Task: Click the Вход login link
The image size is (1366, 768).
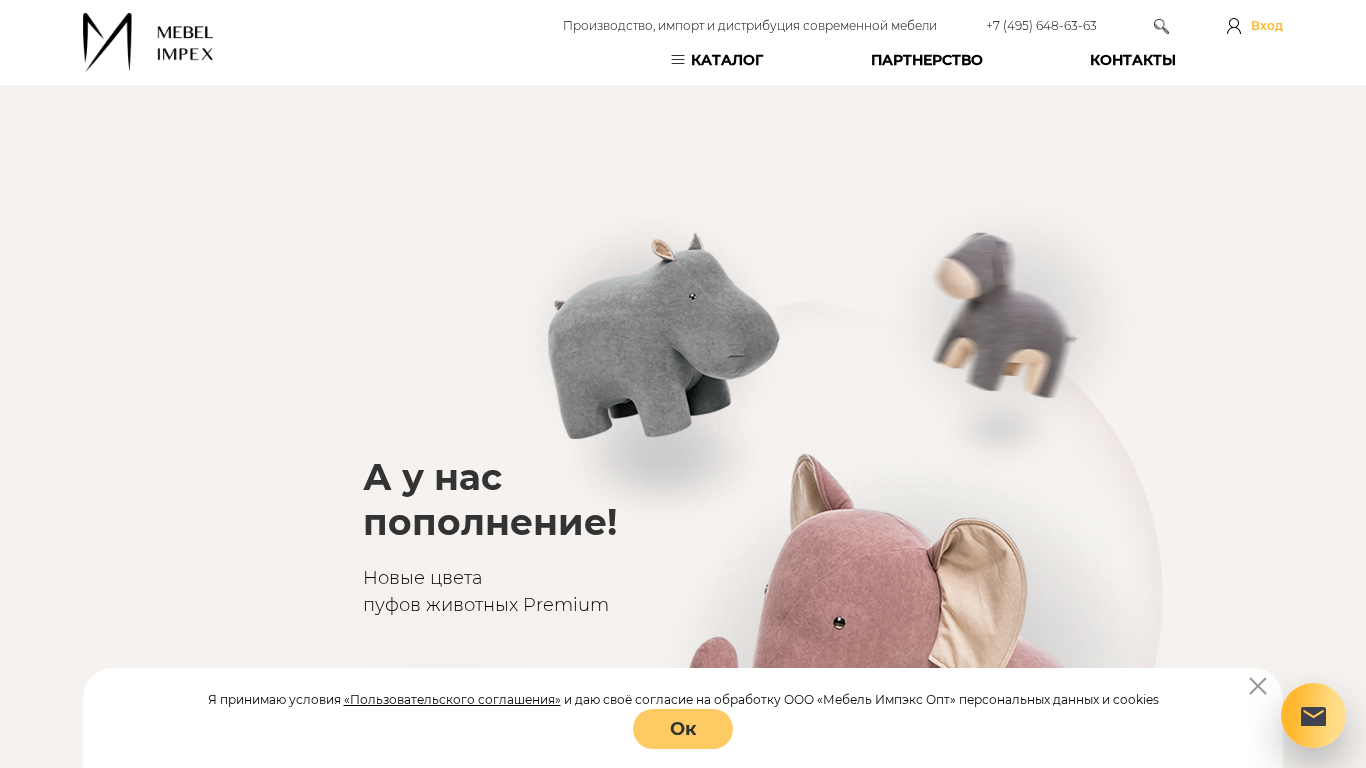Action: tap(1267, 26)
